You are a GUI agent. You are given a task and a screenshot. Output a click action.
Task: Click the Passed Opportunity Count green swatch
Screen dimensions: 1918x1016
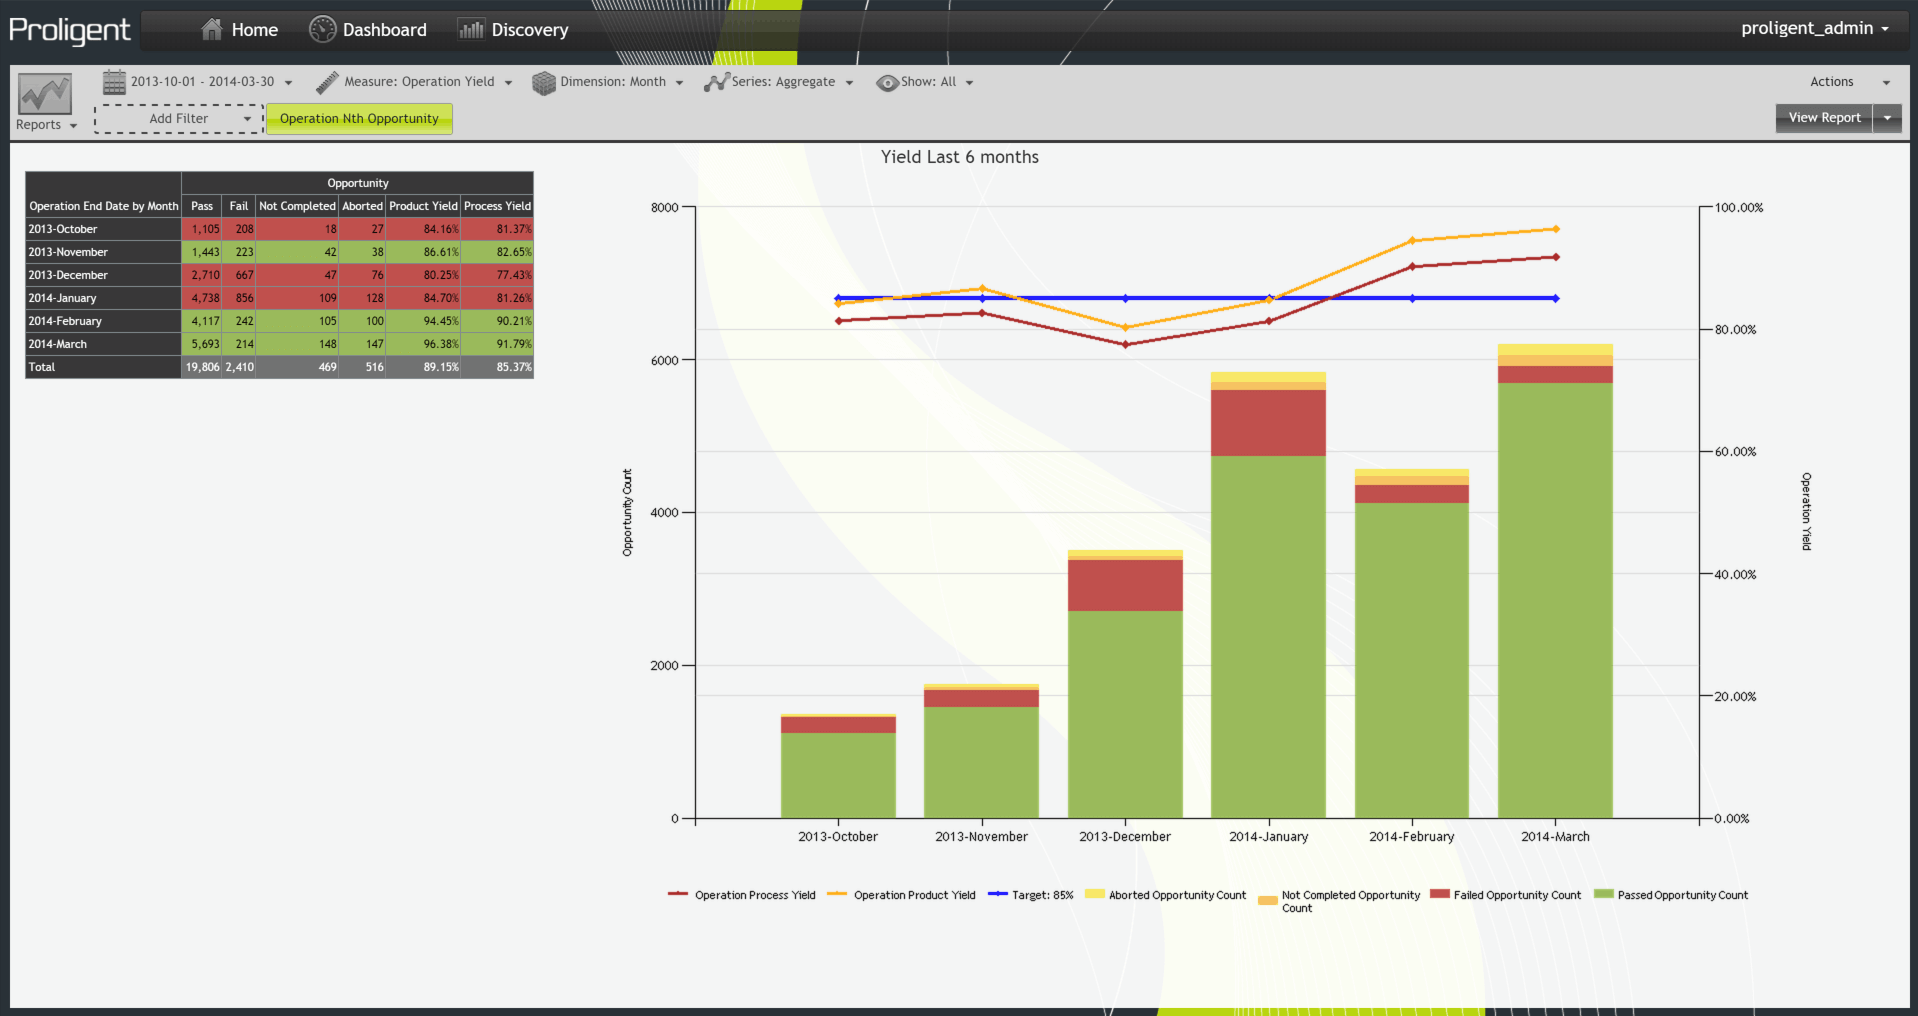(x=1603, y=894)
